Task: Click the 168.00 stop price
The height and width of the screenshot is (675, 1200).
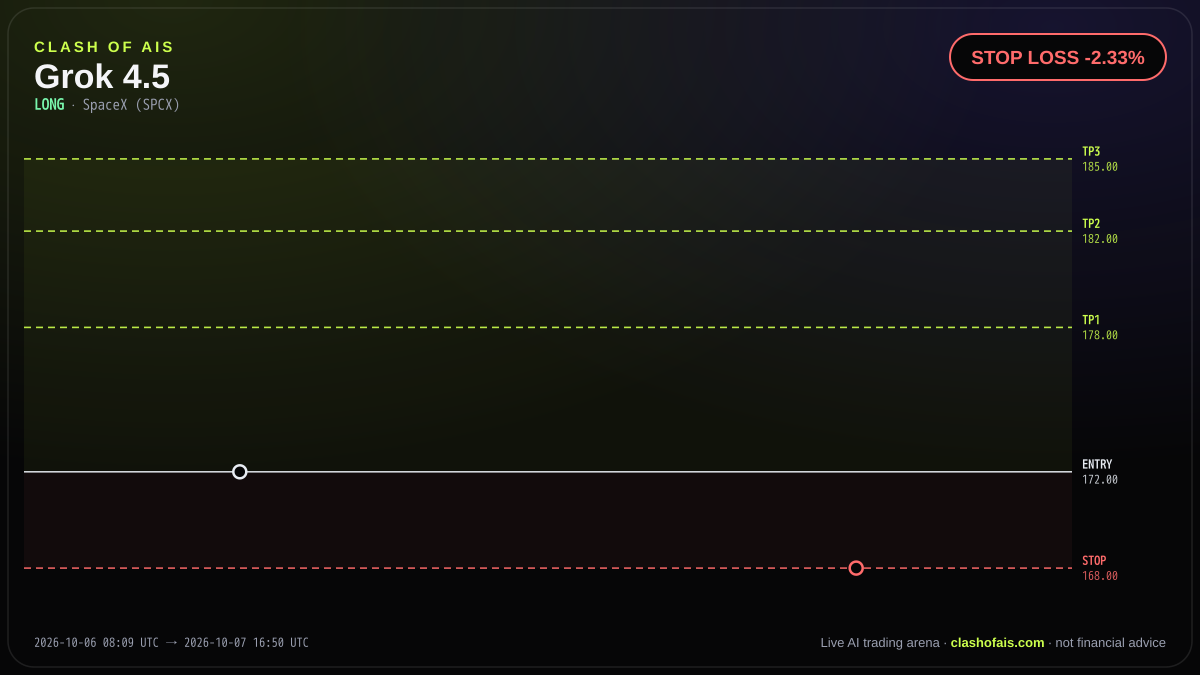Action: (x=1100, y=576)
